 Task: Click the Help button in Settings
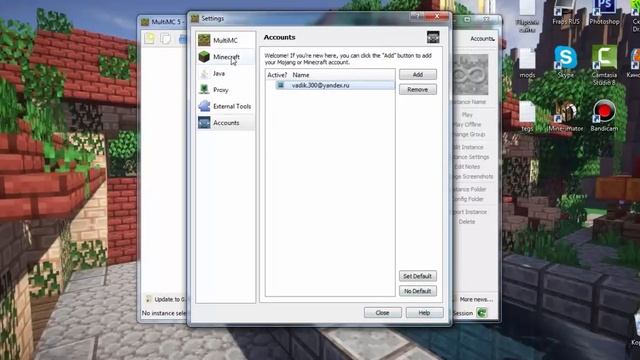[424, 313]
